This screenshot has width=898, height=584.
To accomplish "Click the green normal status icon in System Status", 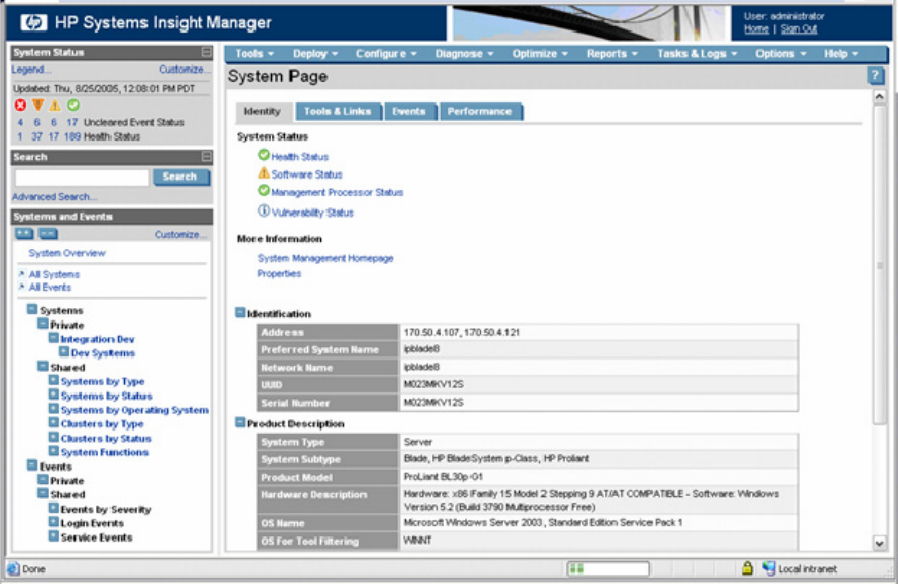I will (73, 105).
